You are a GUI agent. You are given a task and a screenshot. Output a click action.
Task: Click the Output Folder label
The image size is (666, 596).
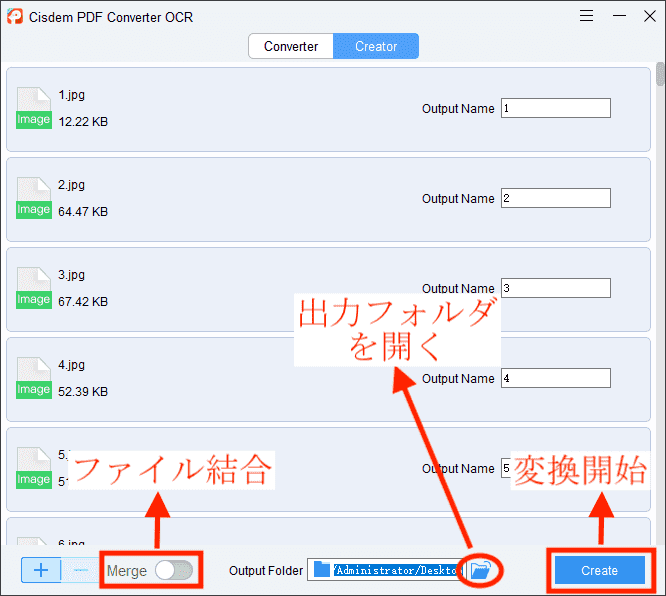point(266,571)
